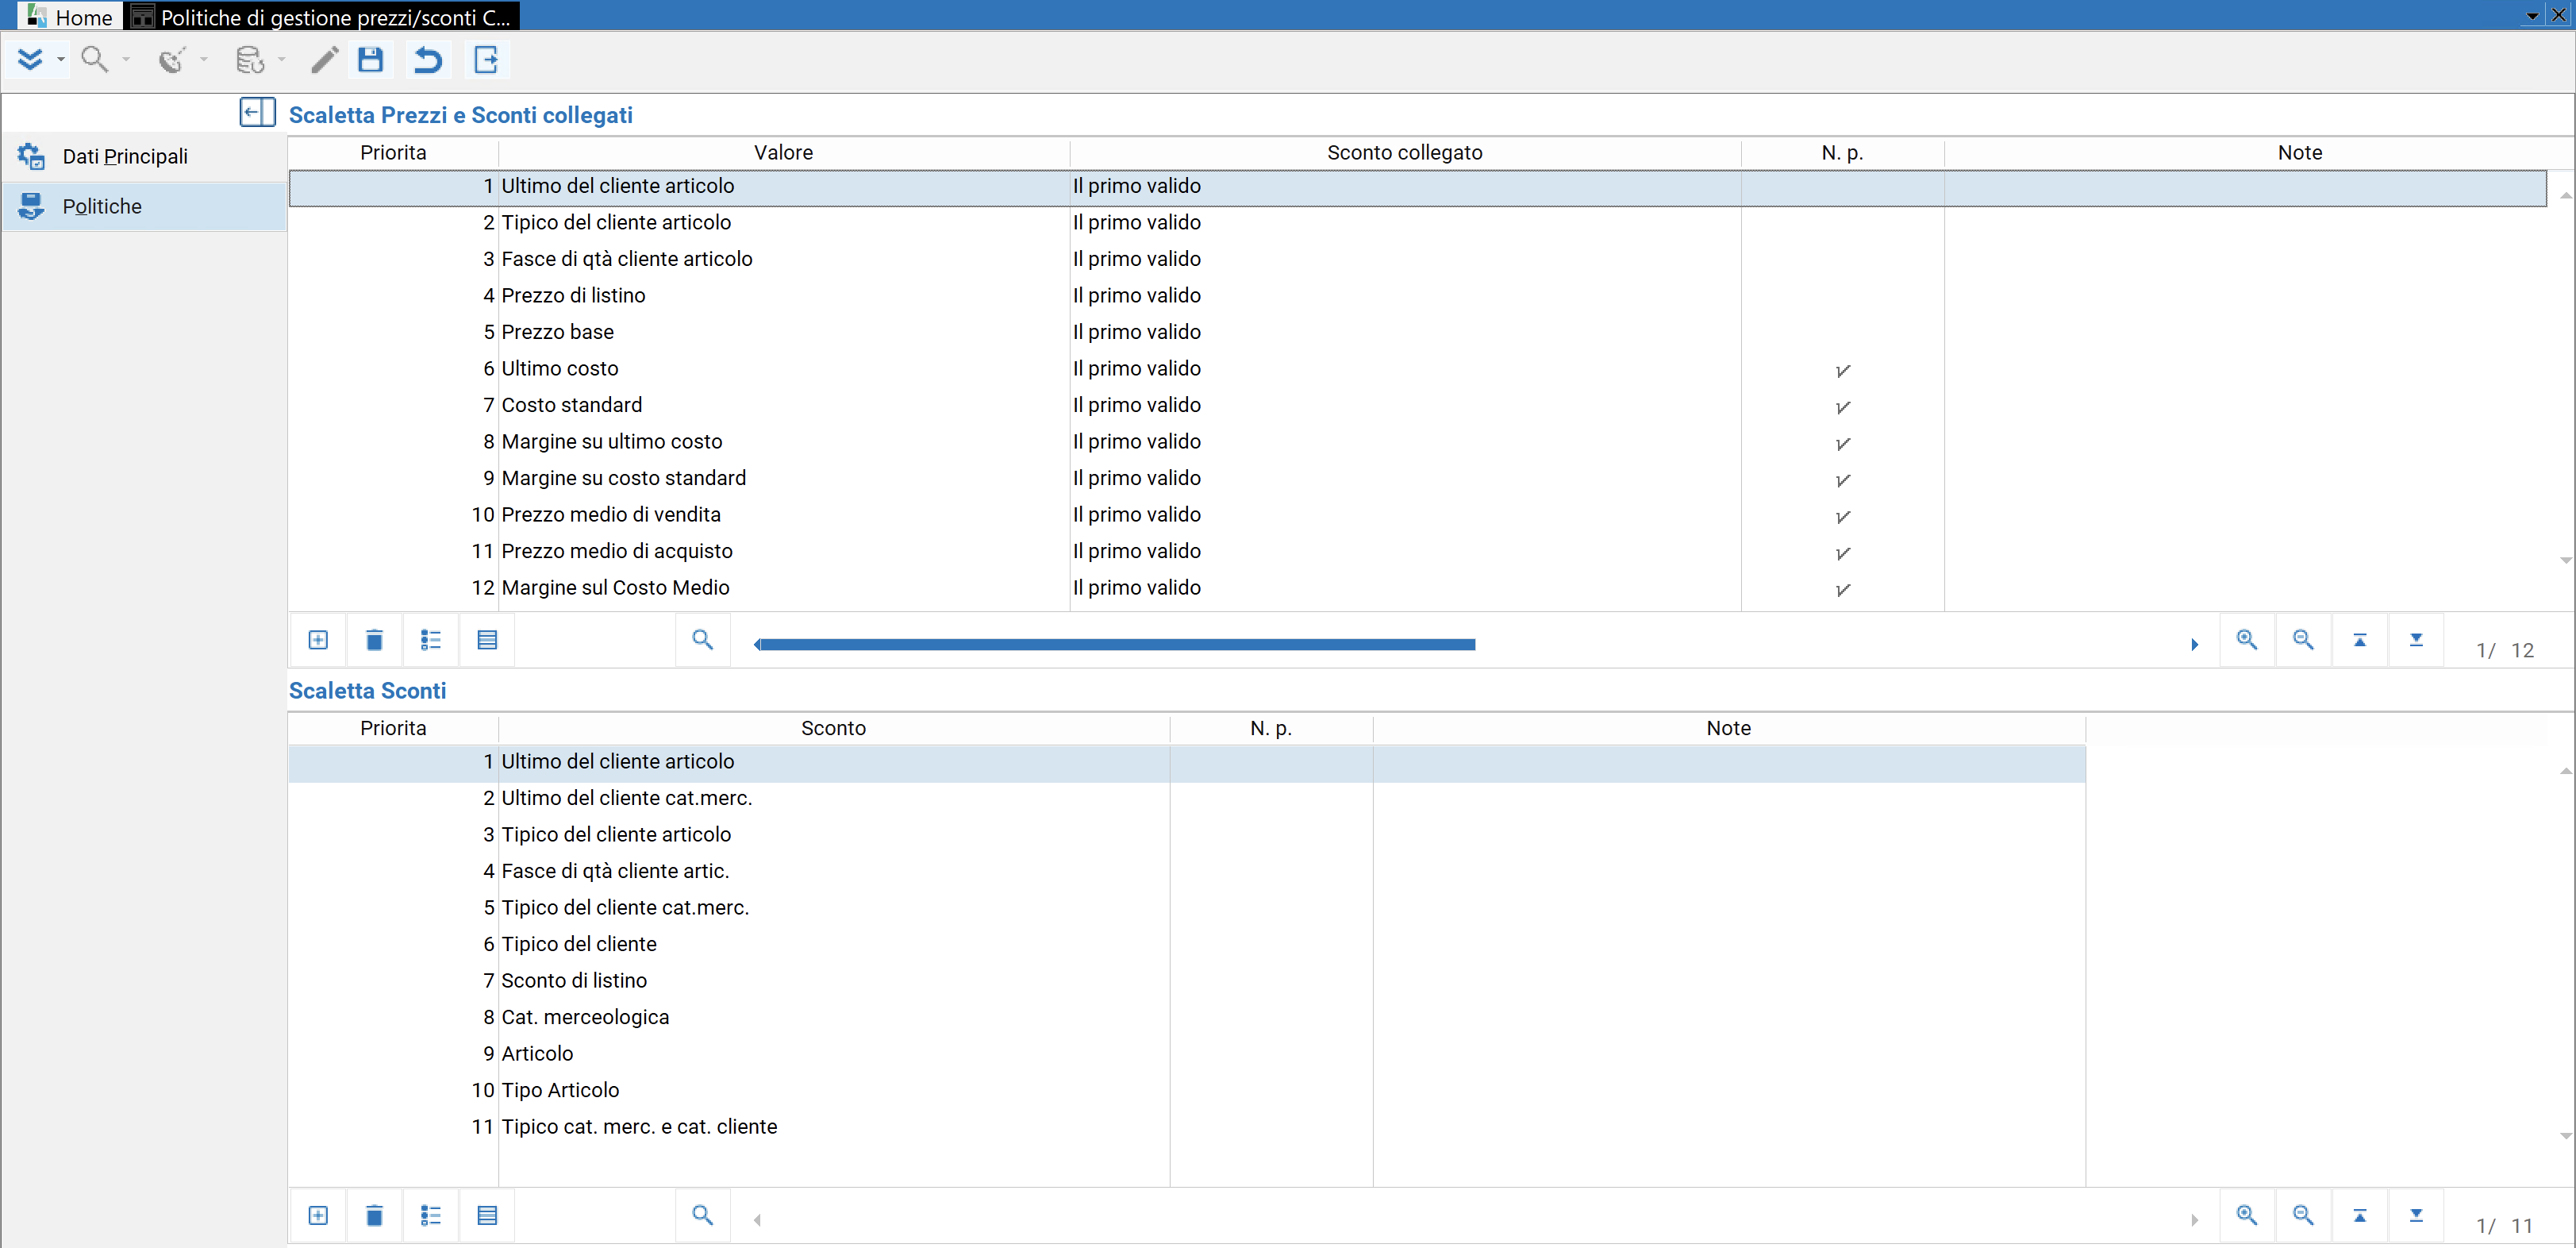The height and width of the screenshot is (1248, 2576).
Task: Click the Exit door icon in toolbar
Action: (x=486, y=60)
